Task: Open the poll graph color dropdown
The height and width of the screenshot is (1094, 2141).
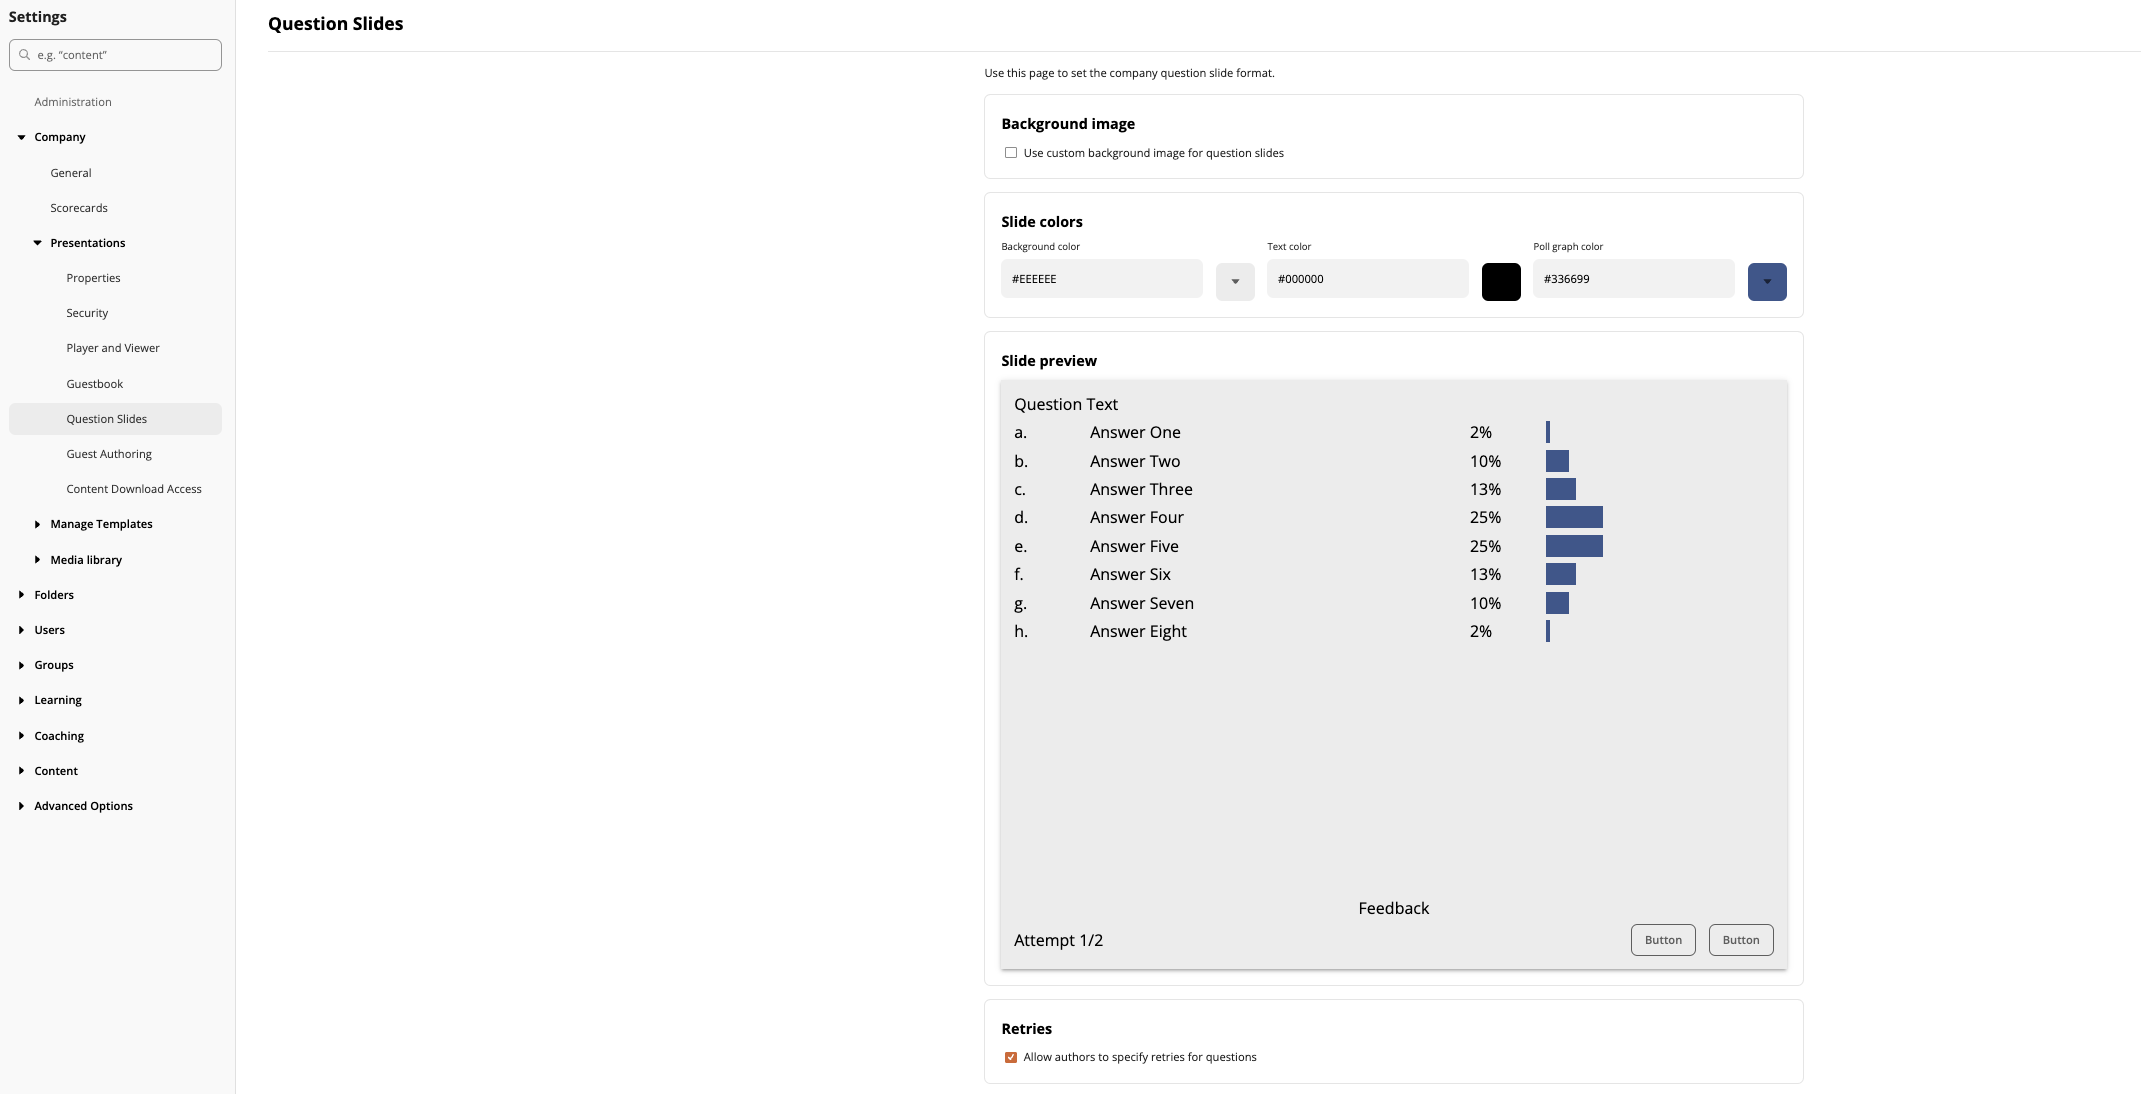Action: [x=1767, y=281]
